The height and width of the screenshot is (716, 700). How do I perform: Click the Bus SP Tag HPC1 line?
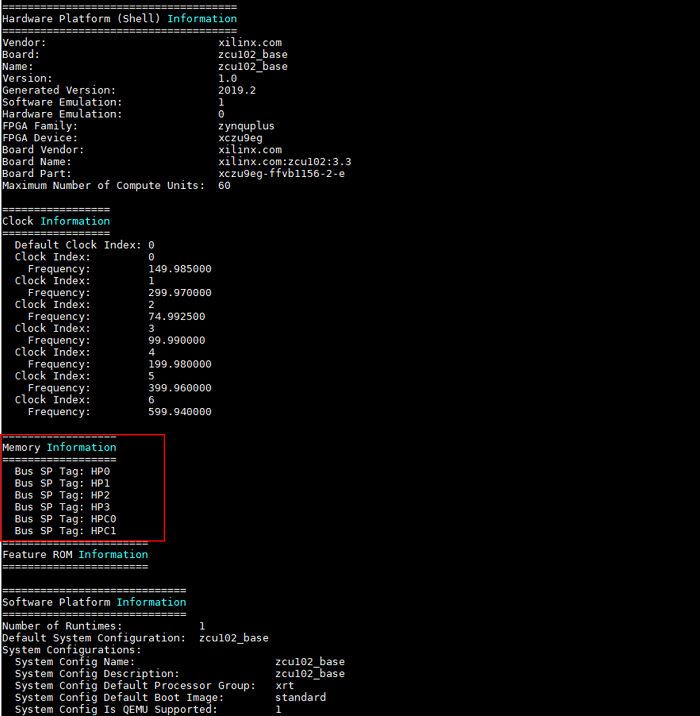pos(65,531)
